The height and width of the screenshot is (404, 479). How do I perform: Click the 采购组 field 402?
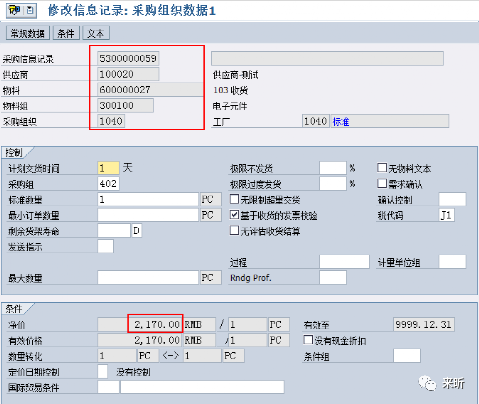point(108,184)
